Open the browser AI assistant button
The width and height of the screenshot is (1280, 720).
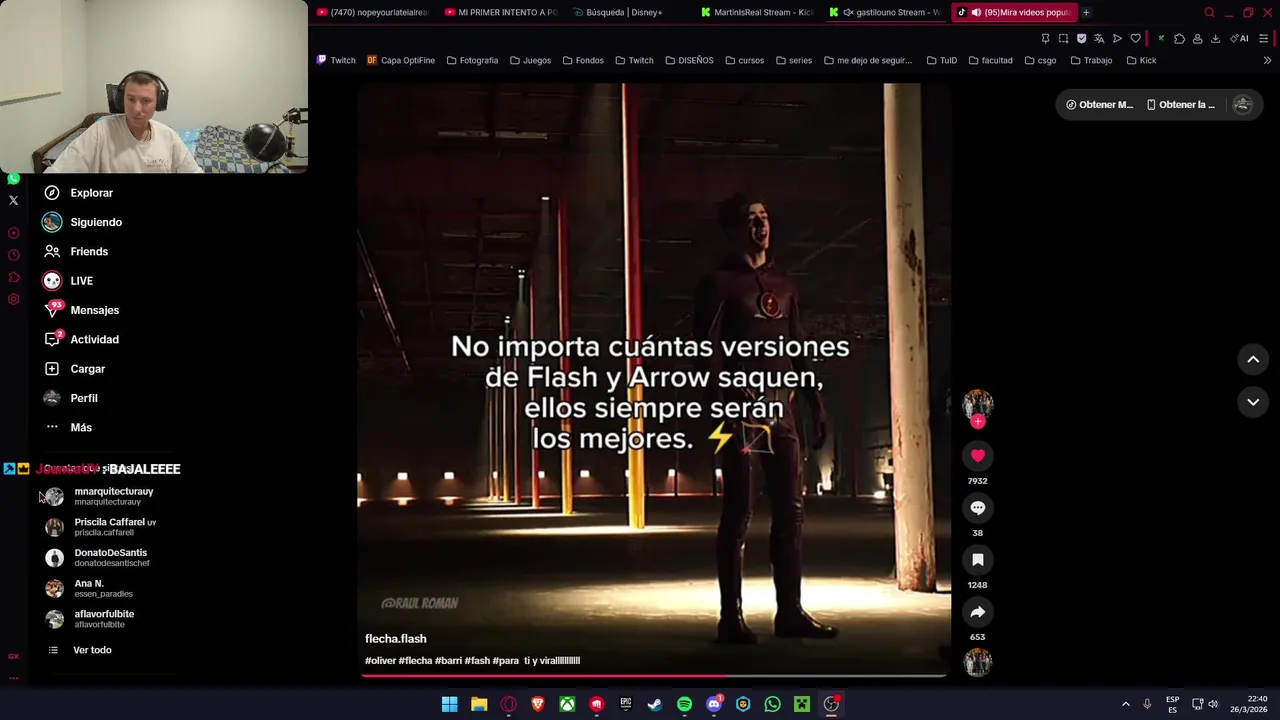1240,38
